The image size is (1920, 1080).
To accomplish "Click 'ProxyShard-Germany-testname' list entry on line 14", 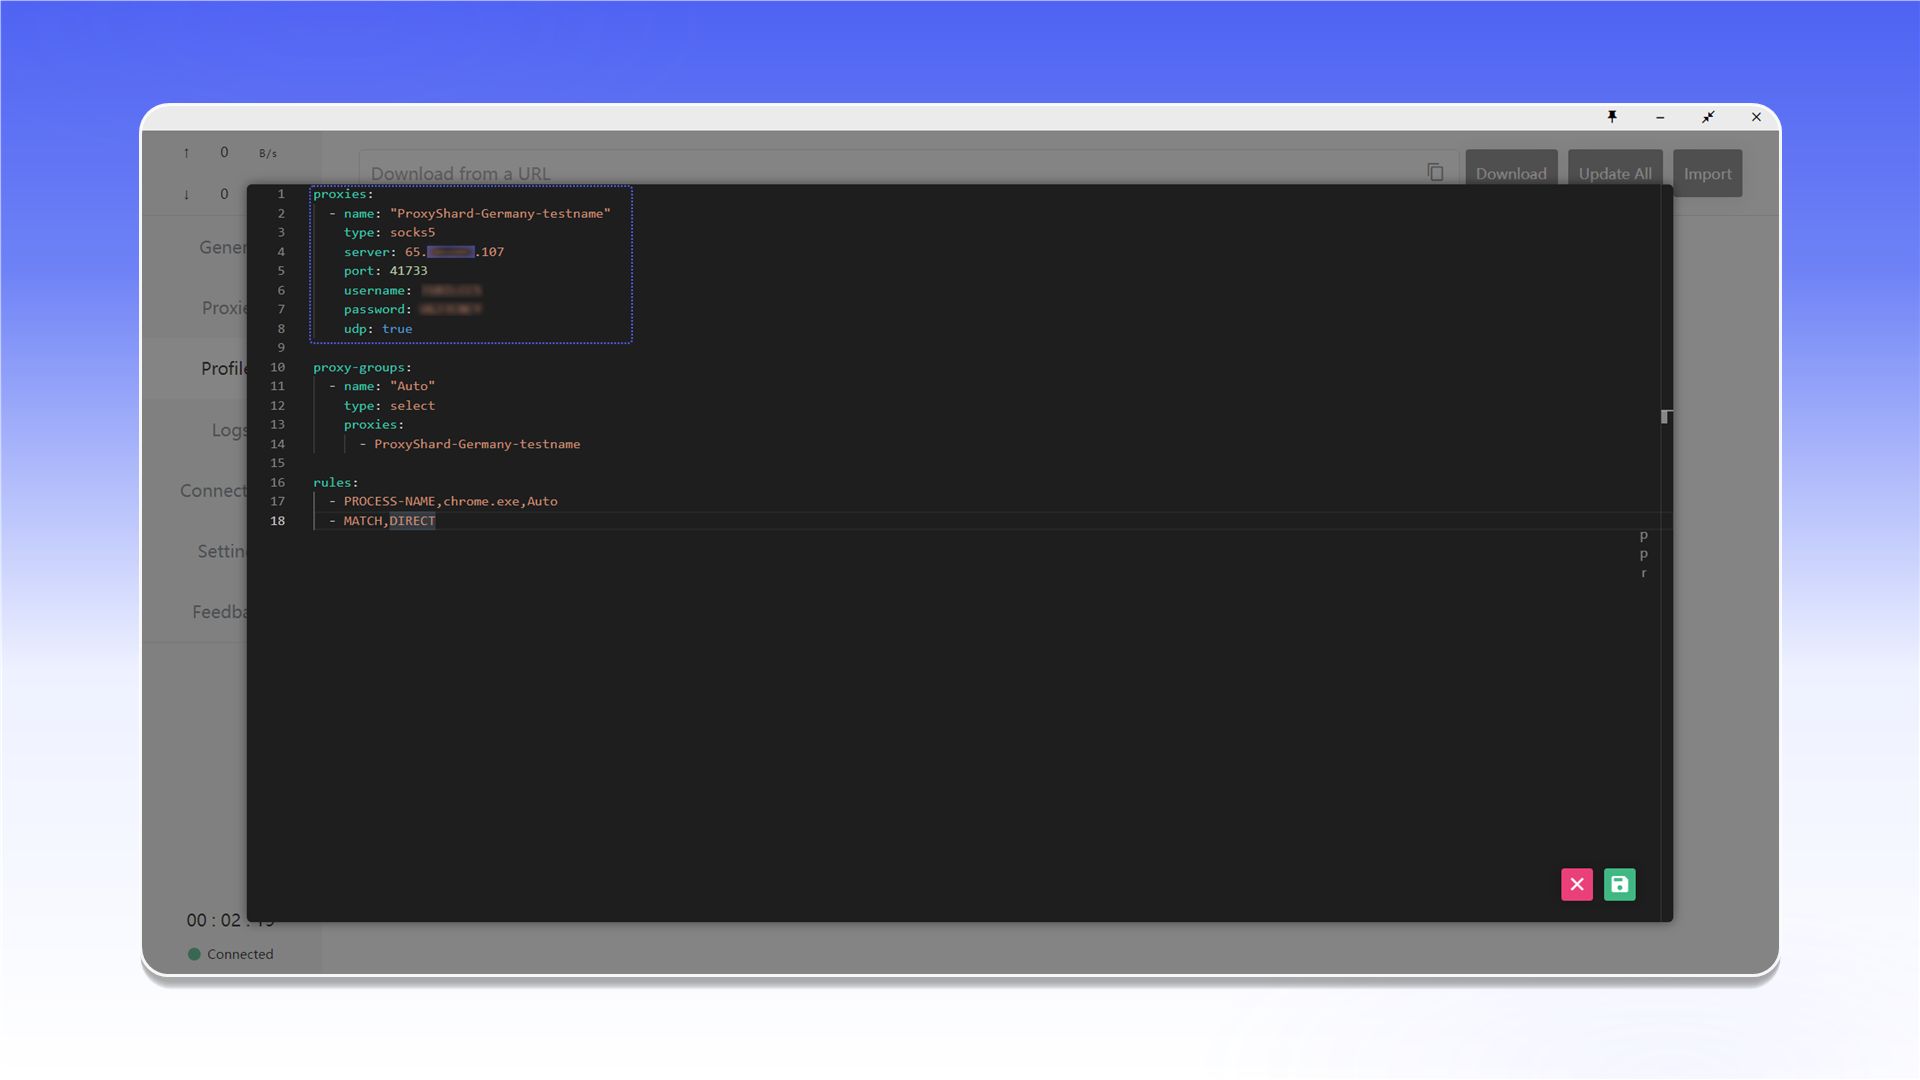I will click(x=477, y=444).
